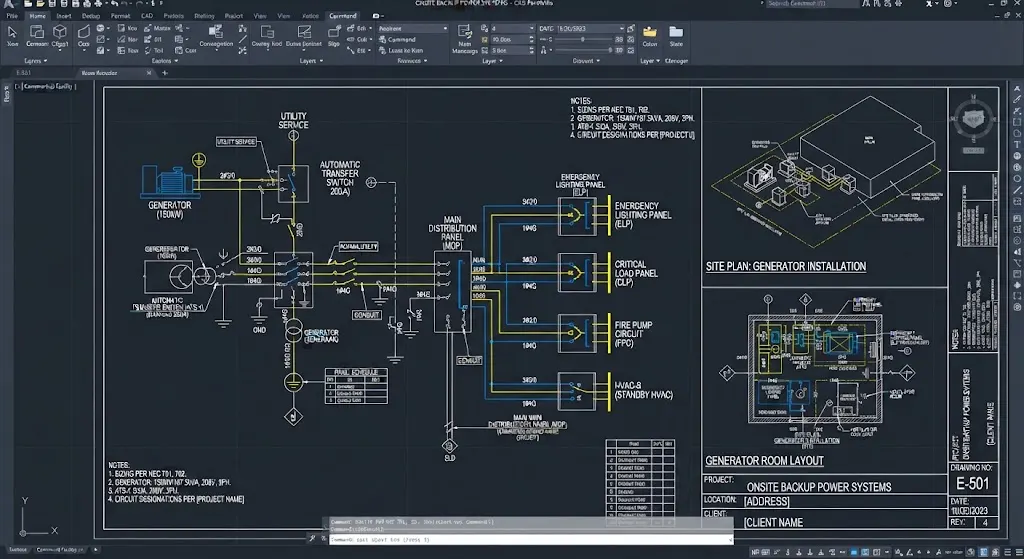Image resolution: width=1024 pixels, height=559 pixels.
Task: Toggle the highlighted workspace button near status bar end
Action: click(x=984, y=552)
